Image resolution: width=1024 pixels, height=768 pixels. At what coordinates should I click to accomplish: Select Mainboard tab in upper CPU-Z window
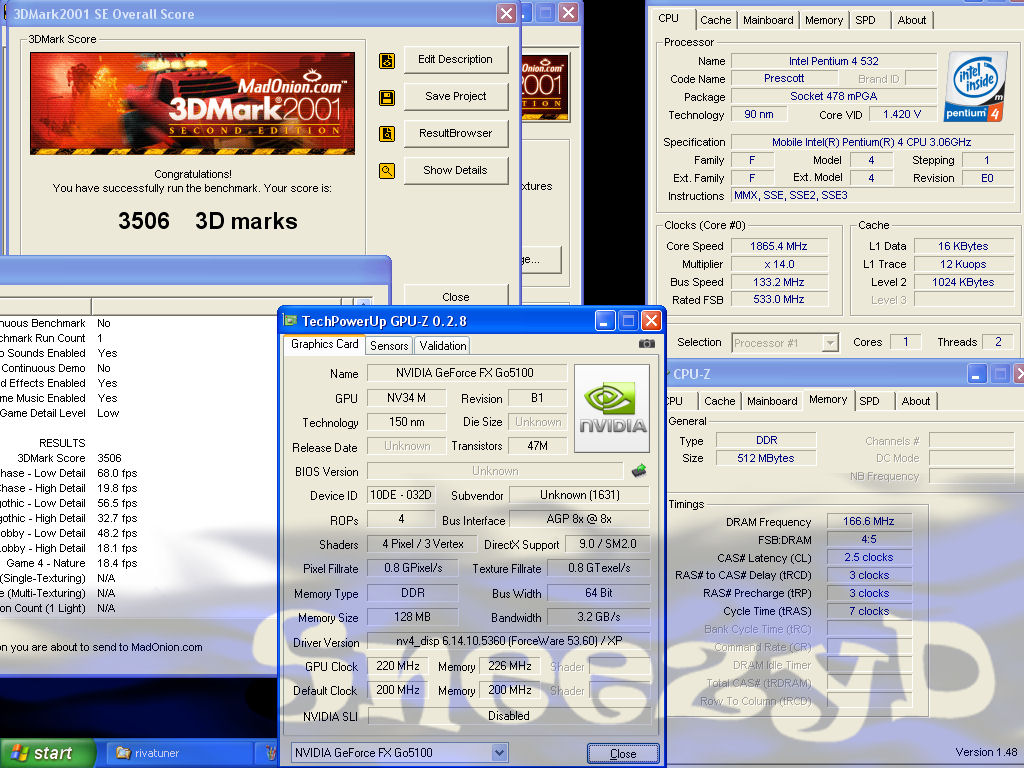[768, 20]
